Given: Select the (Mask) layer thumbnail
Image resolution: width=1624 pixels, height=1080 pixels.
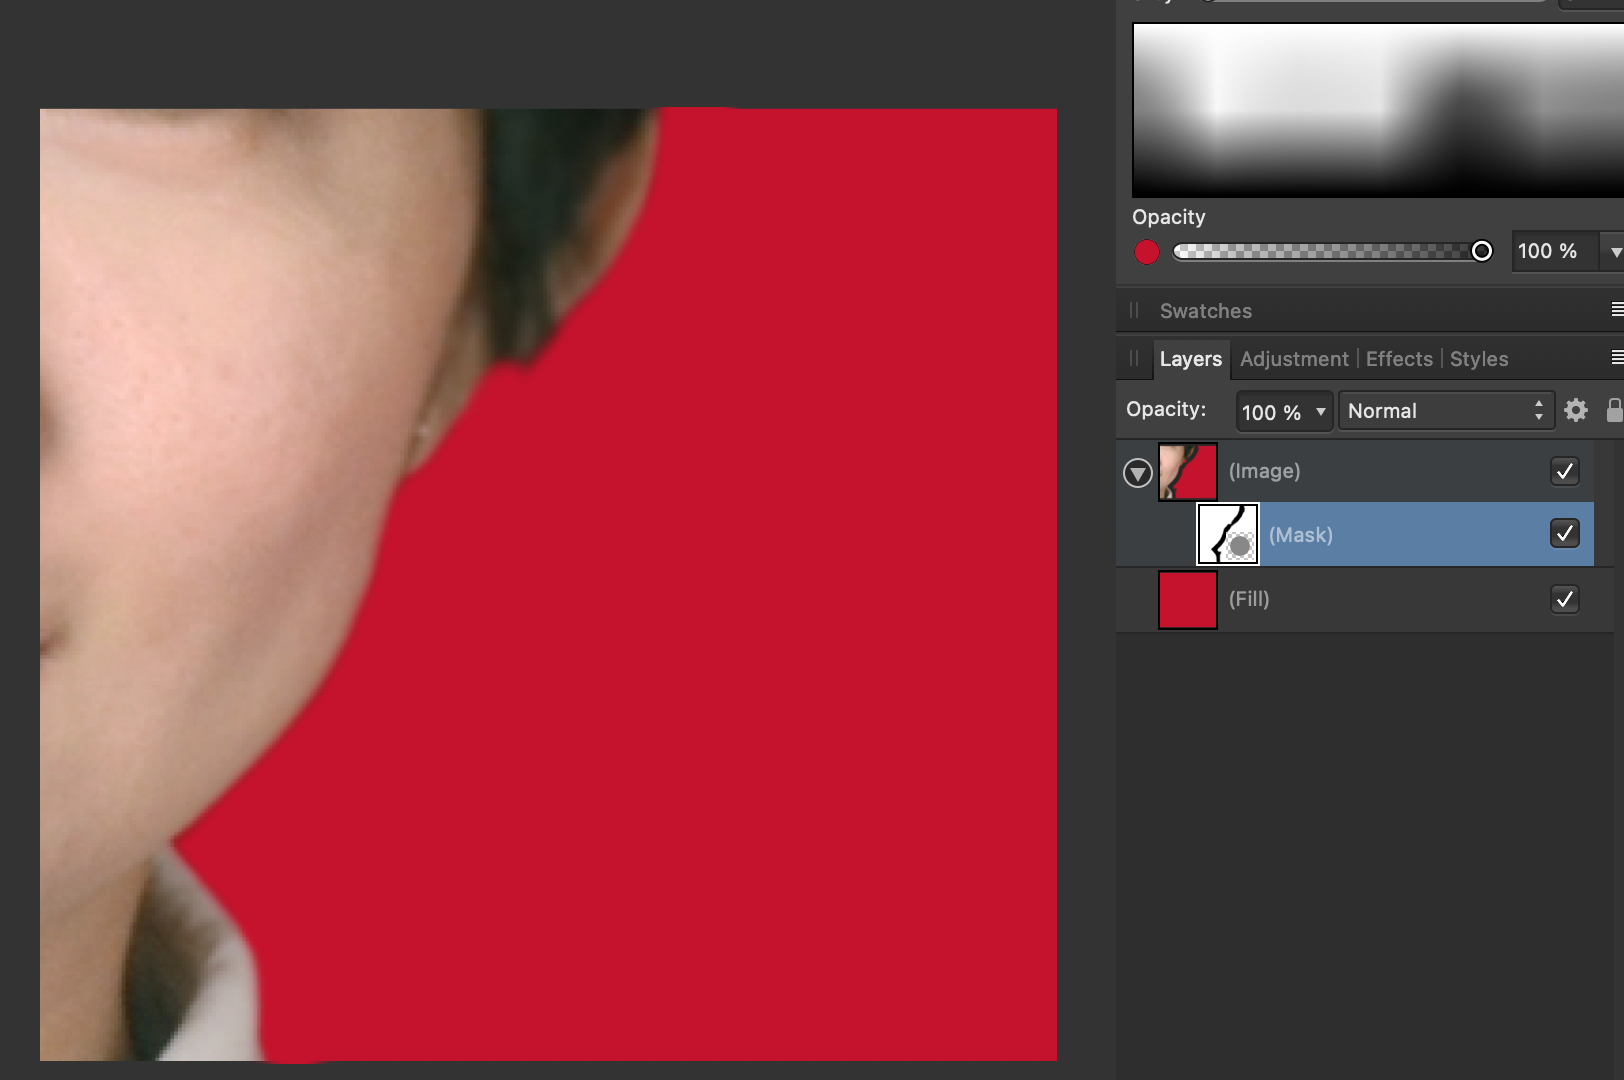Looking at the screenshot, I should click(x=1228, y=534).
